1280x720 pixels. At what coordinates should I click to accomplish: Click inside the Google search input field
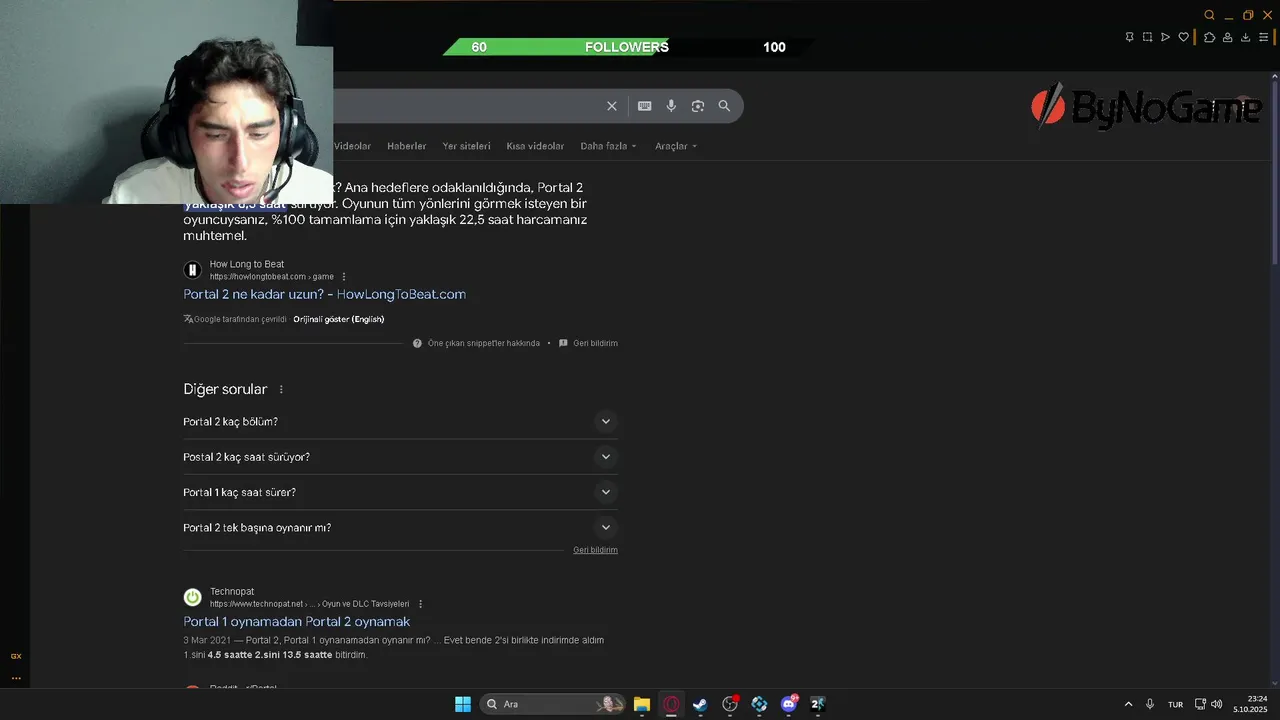(x=465, y=106)
